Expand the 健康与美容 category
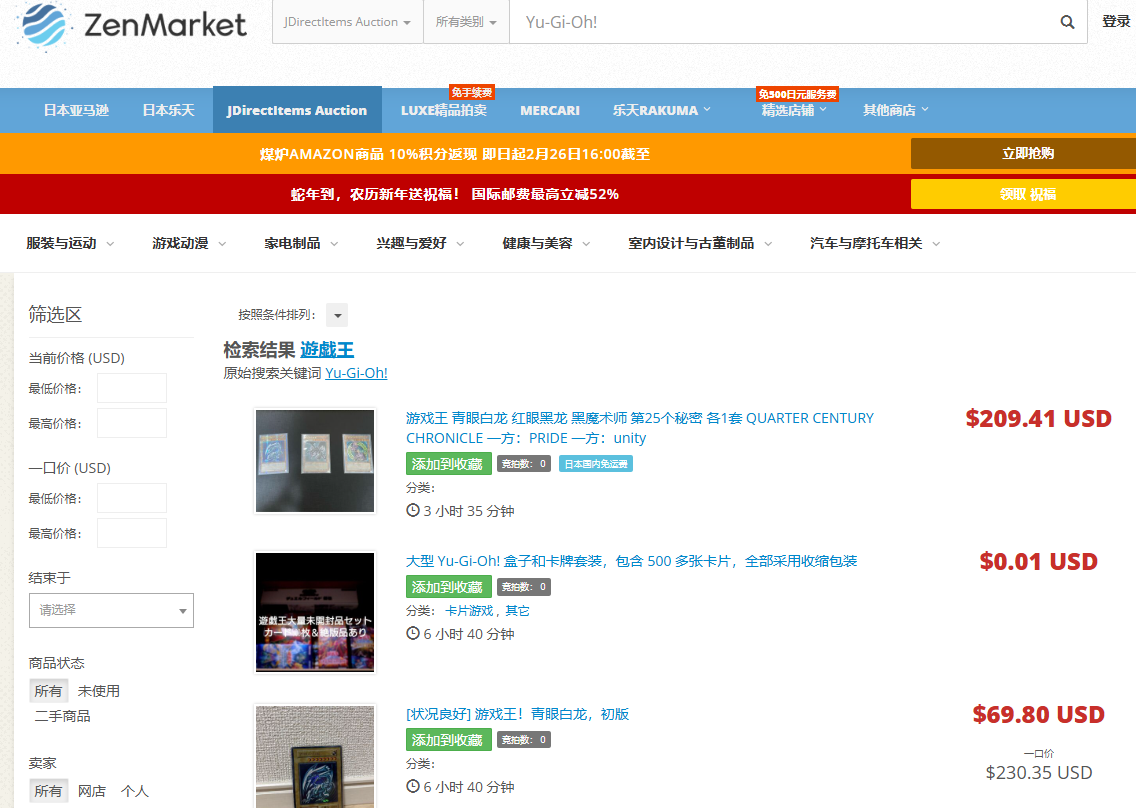 (x=546, y=243)
